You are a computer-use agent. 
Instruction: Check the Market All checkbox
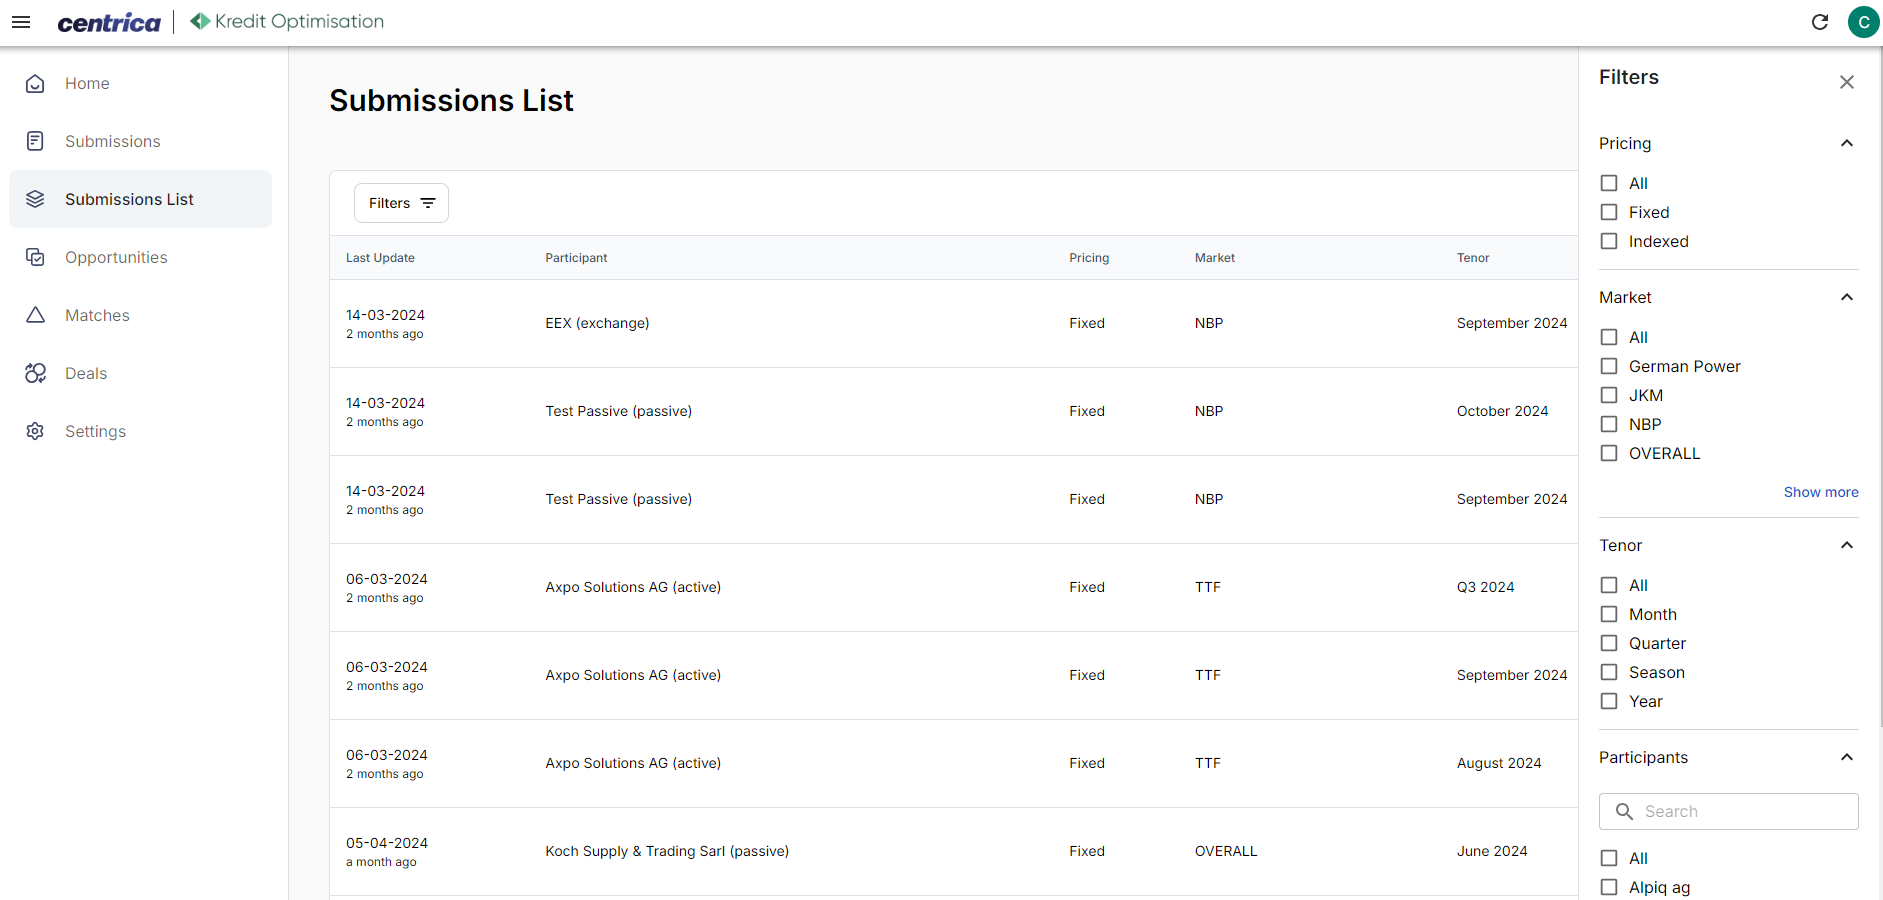click(1609, 337)
